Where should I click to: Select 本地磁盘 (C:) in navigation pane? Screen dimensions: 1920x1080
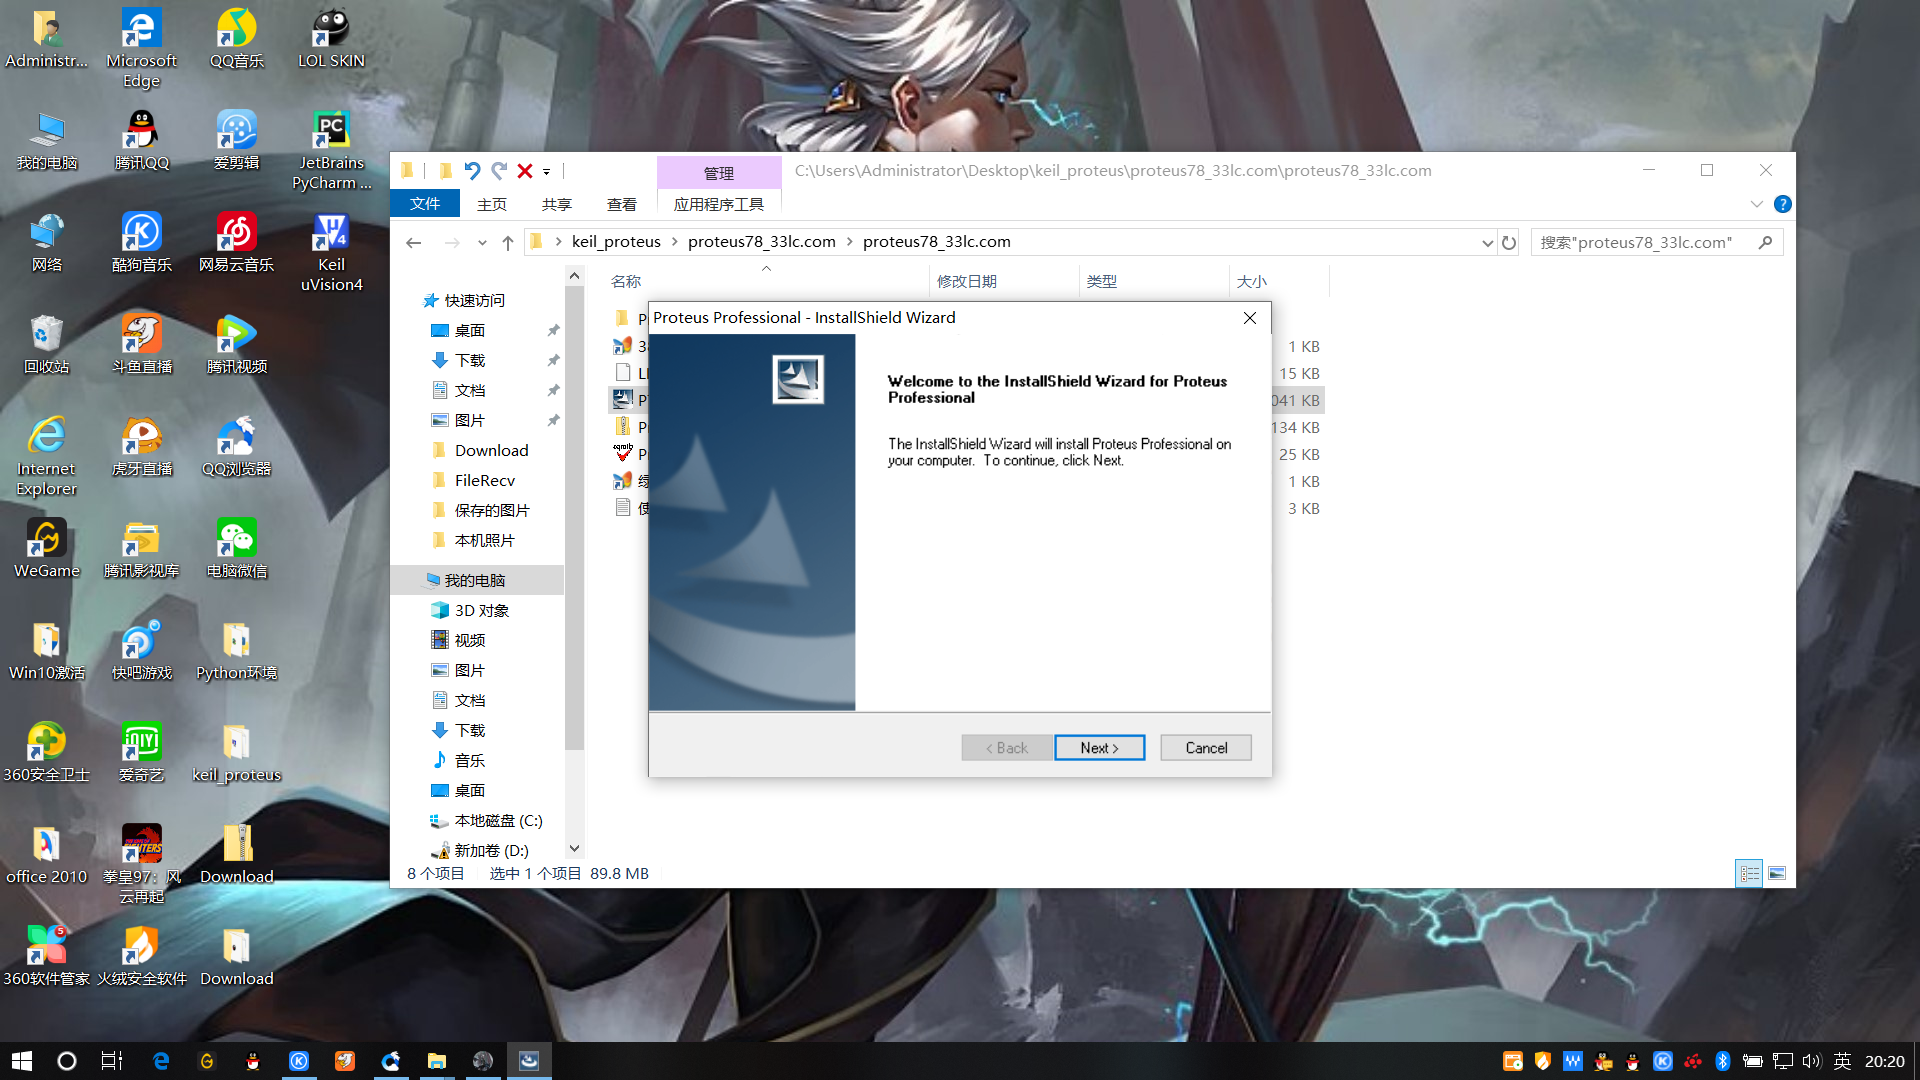click(x=498, y=820)
